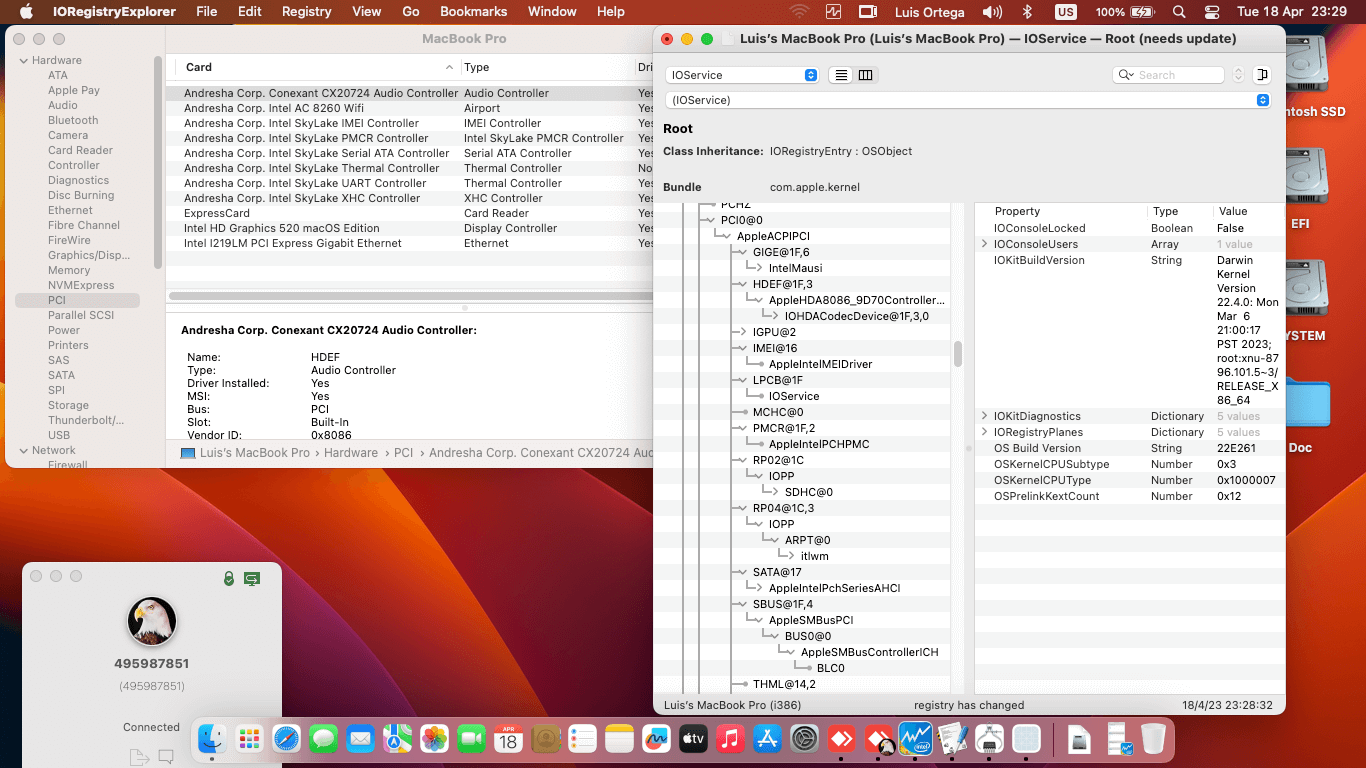Launch the Music app from the Dock

click(730, 739)
